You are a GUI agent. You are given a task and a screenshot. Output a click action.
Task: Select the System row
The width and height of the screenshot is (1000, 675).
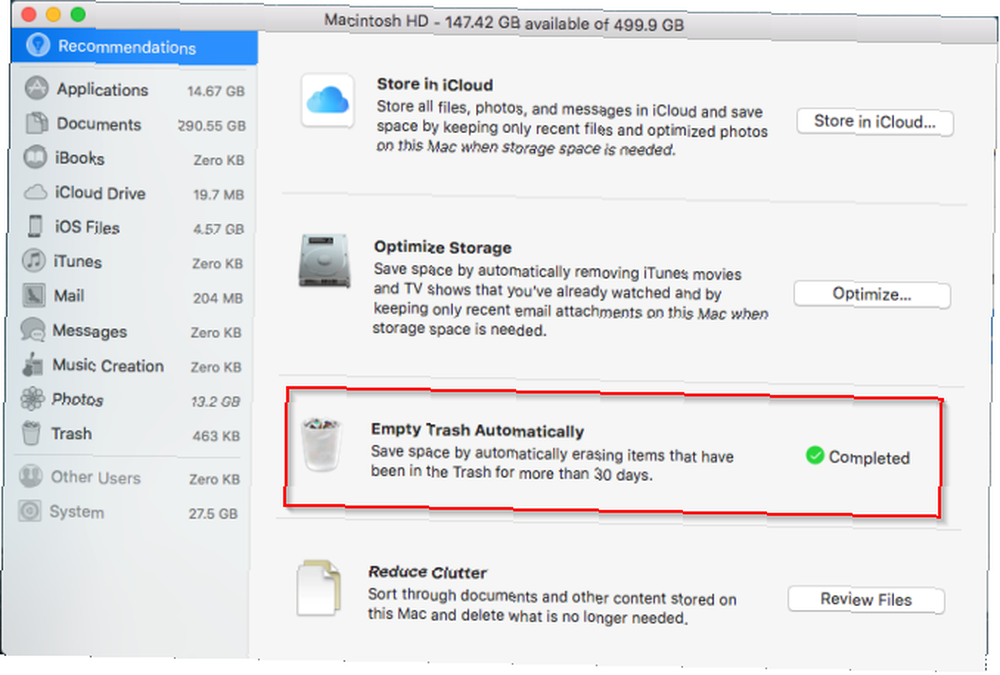[x=129, y=512]
